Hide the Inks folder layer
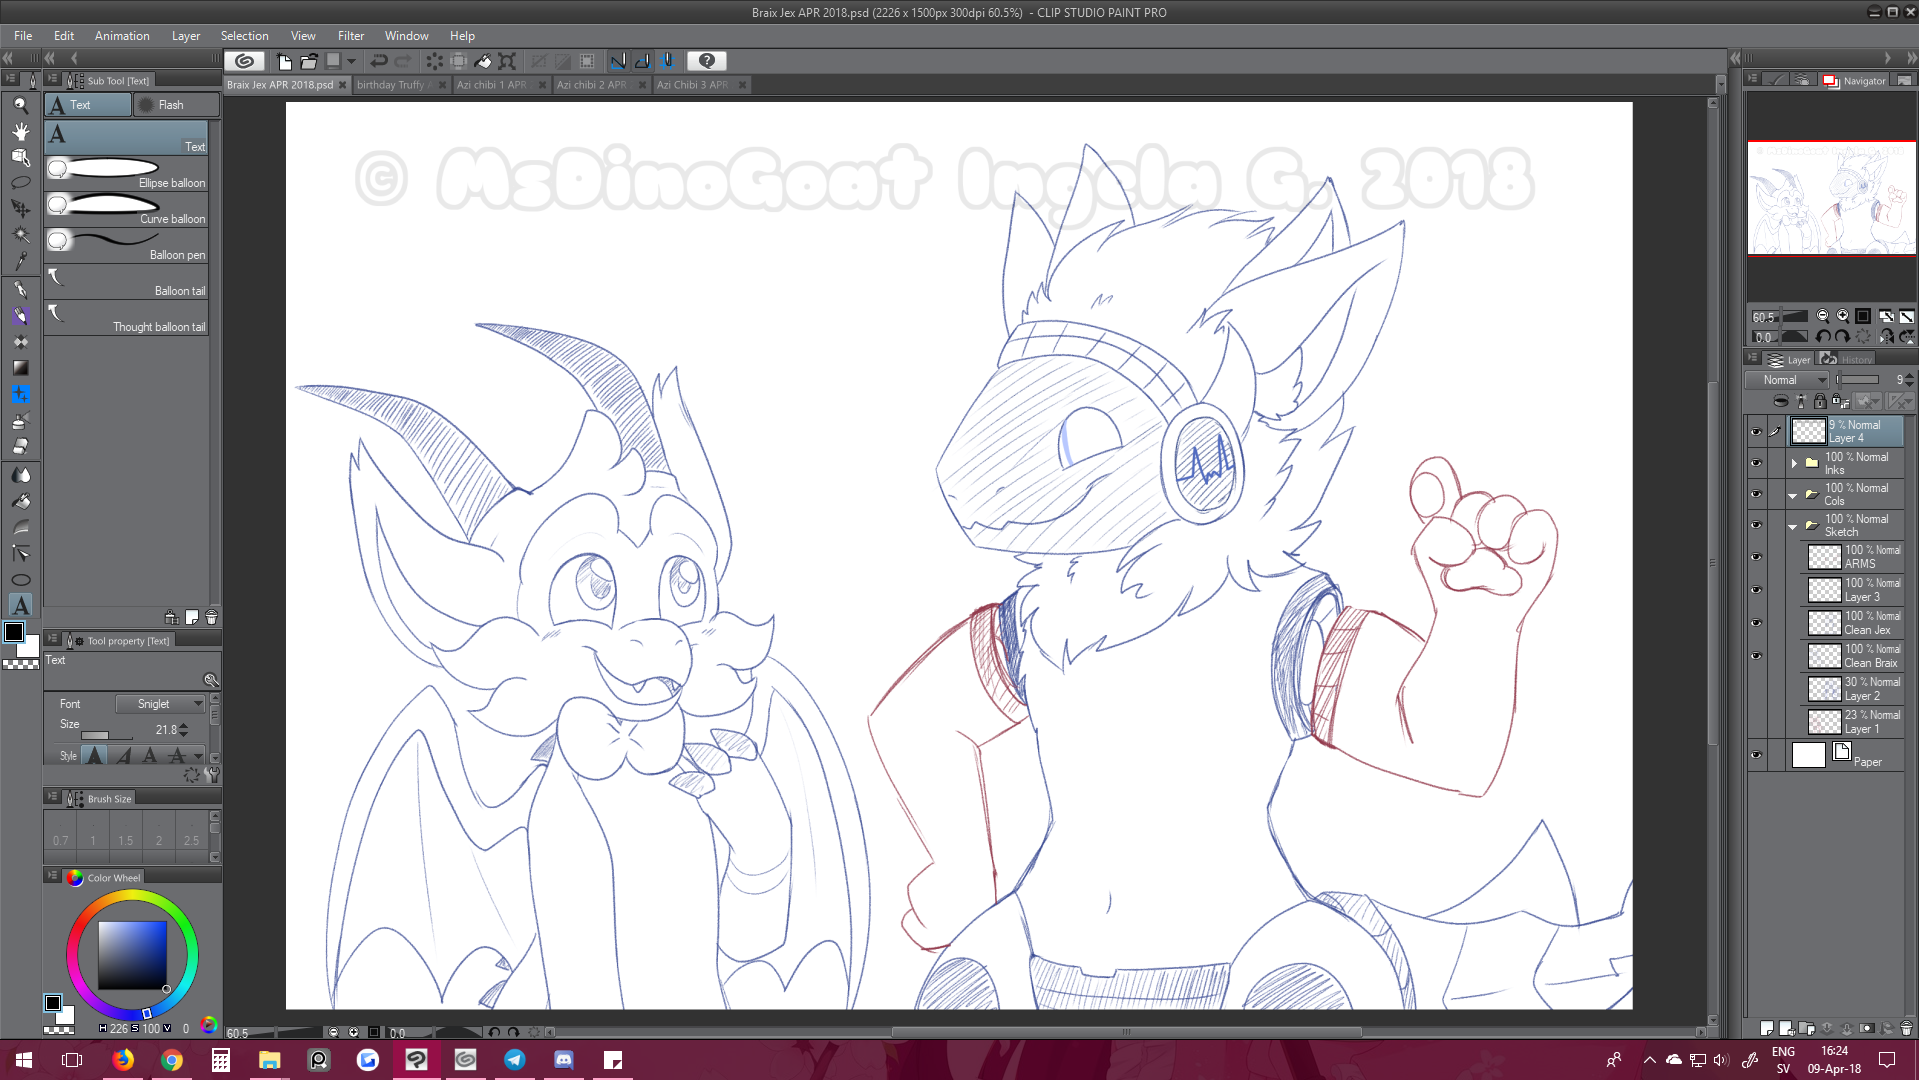The width and height of the screenshot is (1919, 1080). tap(1756, 463)
